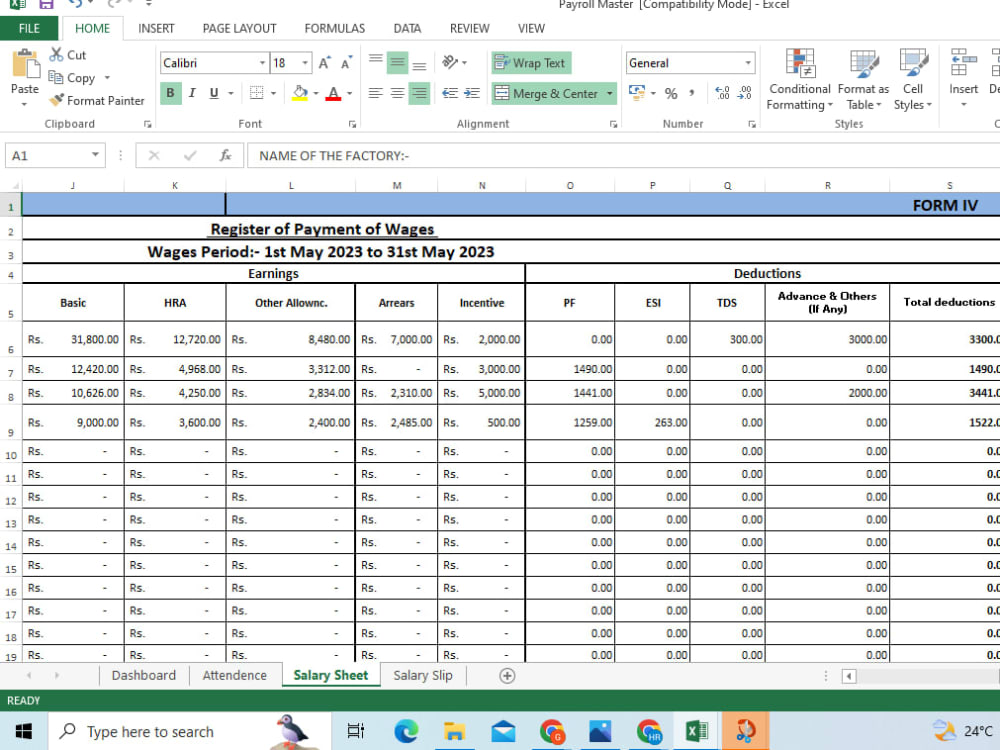Open the Salary Slip sheet tab
This screenshot has height=750, width=1000.
tap(423, 675)
